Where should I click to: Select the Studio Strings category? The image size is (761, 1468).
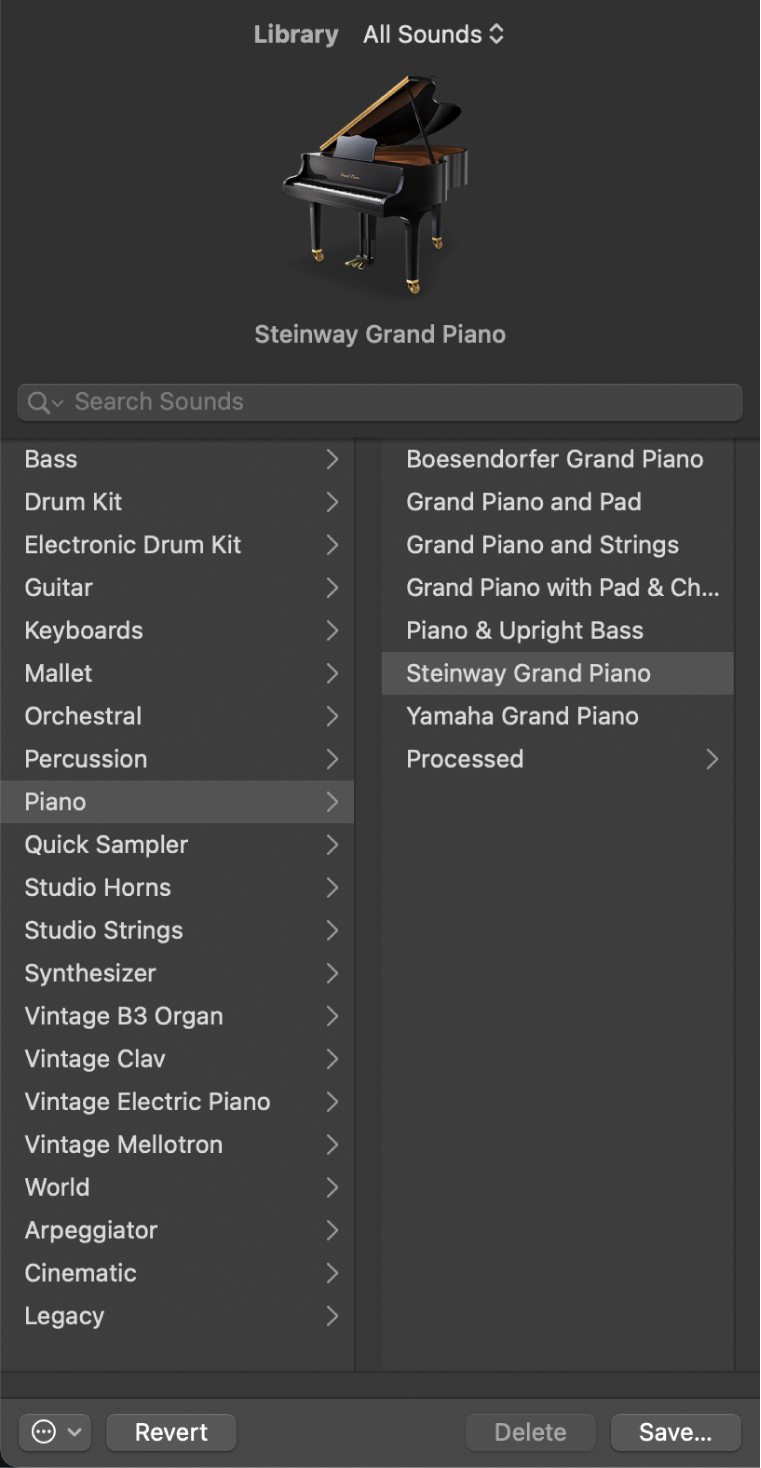pos(177,931)
